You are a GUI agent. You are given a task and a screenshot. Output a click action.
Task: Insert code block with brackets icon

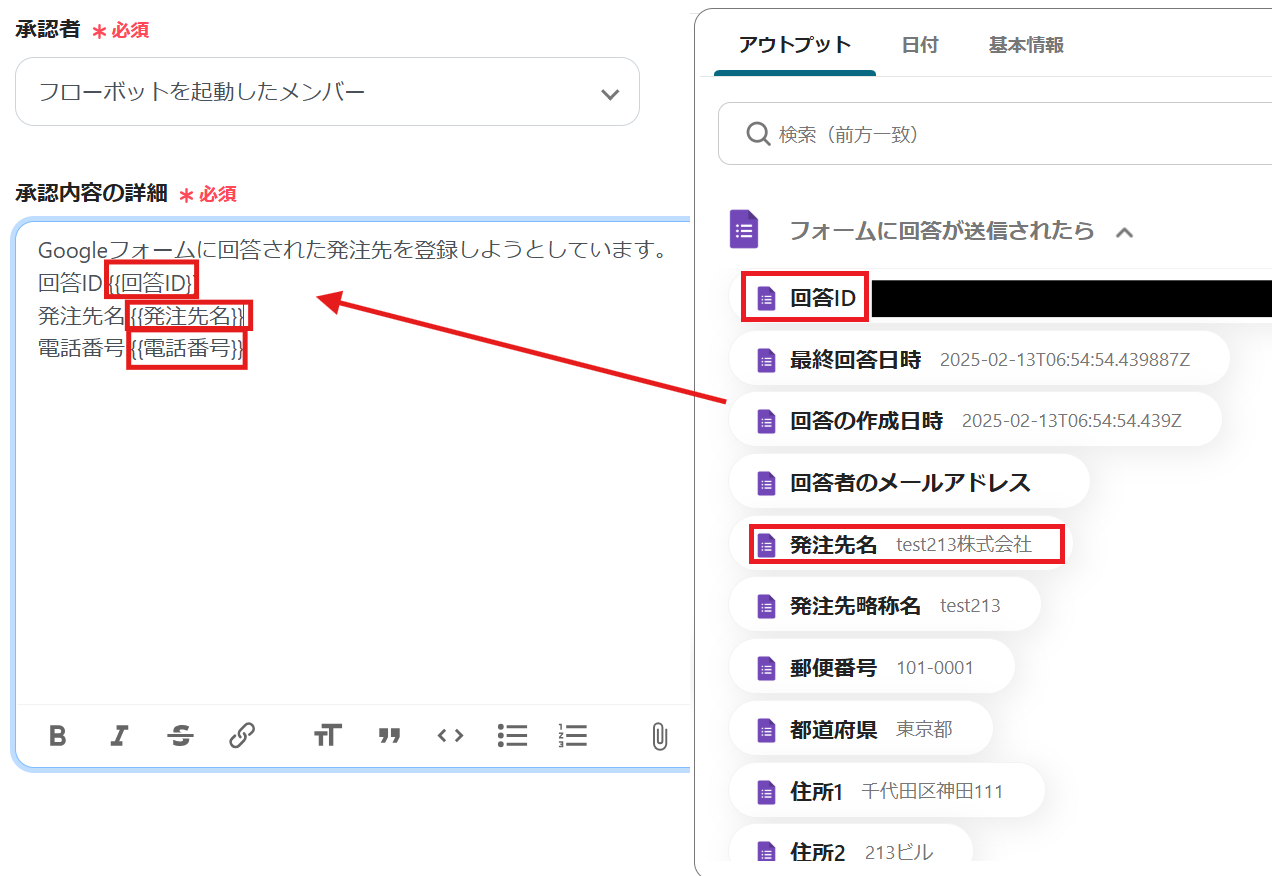tap(450, 736)
